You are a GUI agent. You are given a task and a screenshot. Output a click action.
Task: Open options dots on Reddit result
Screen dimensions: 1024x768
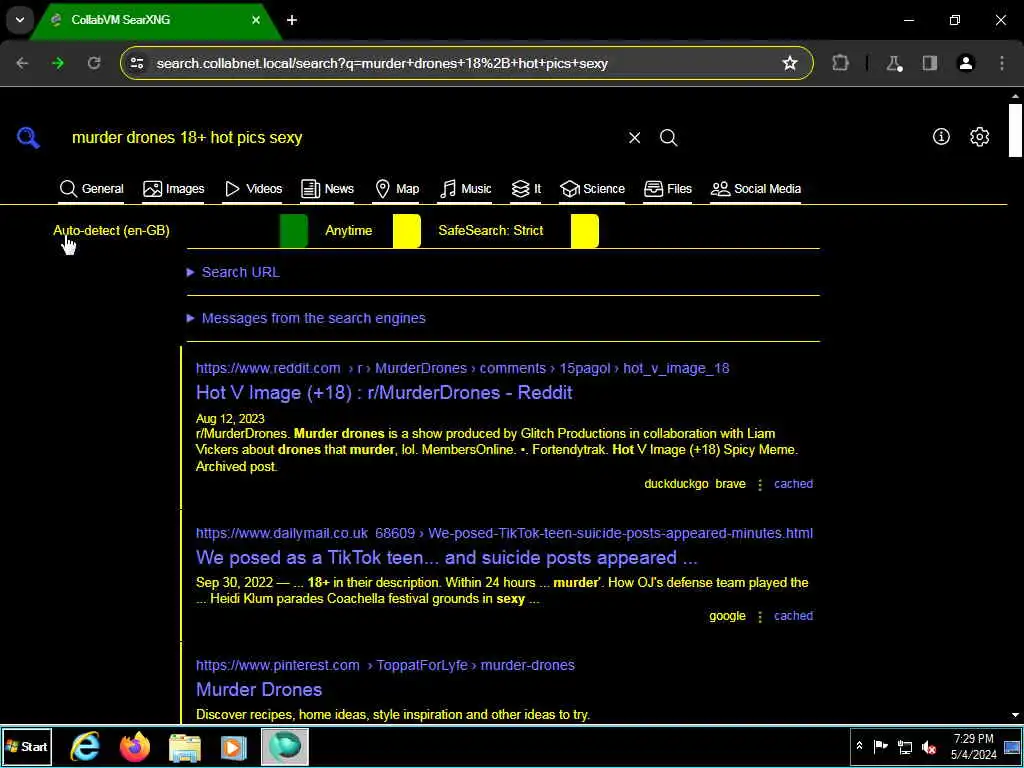[760, 485]
